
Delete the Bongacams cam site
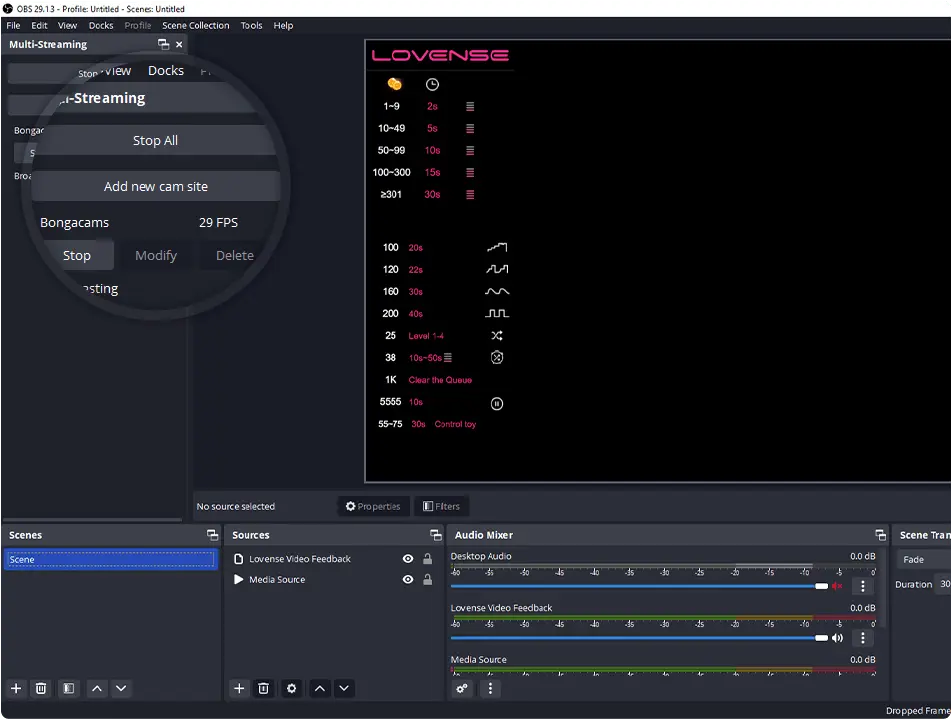click(235, 256)
